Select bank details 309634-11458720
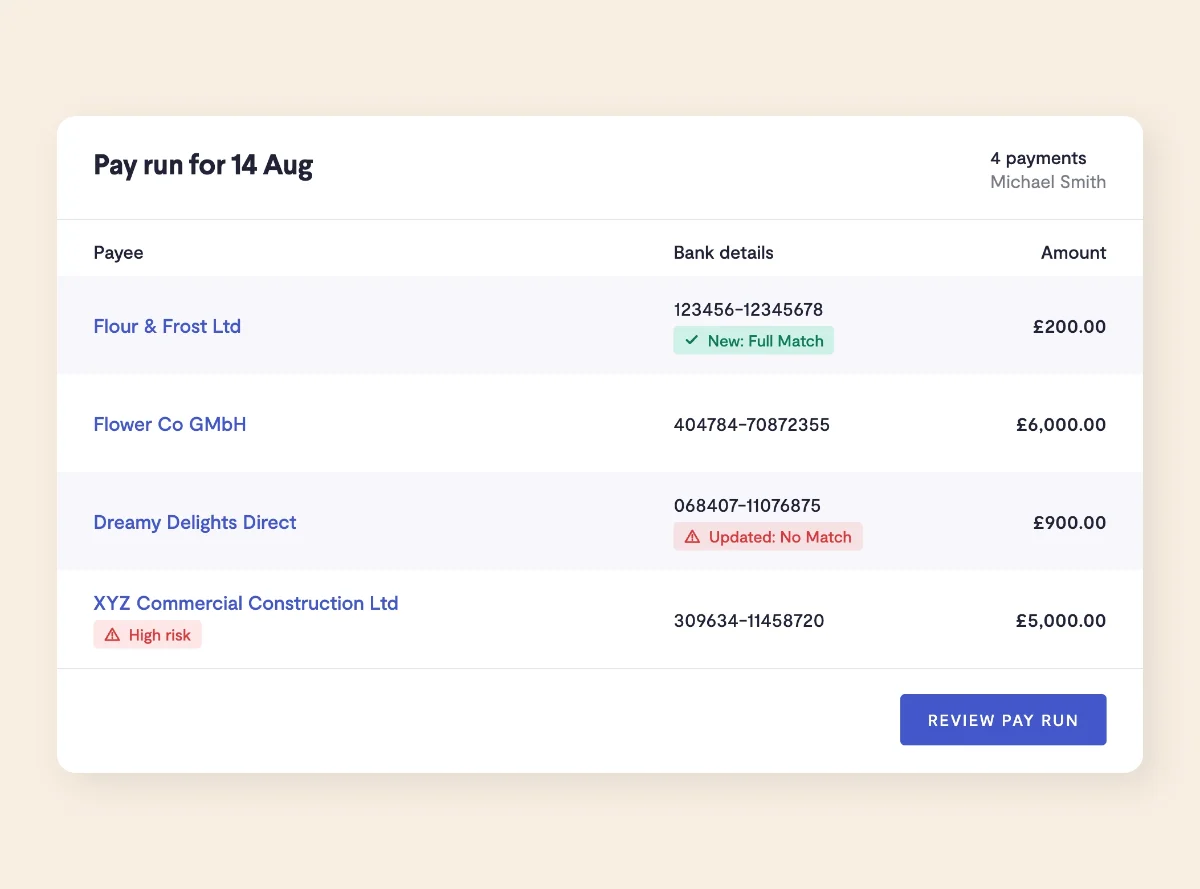Screen dimensions: 1200x889 (749, 621)
